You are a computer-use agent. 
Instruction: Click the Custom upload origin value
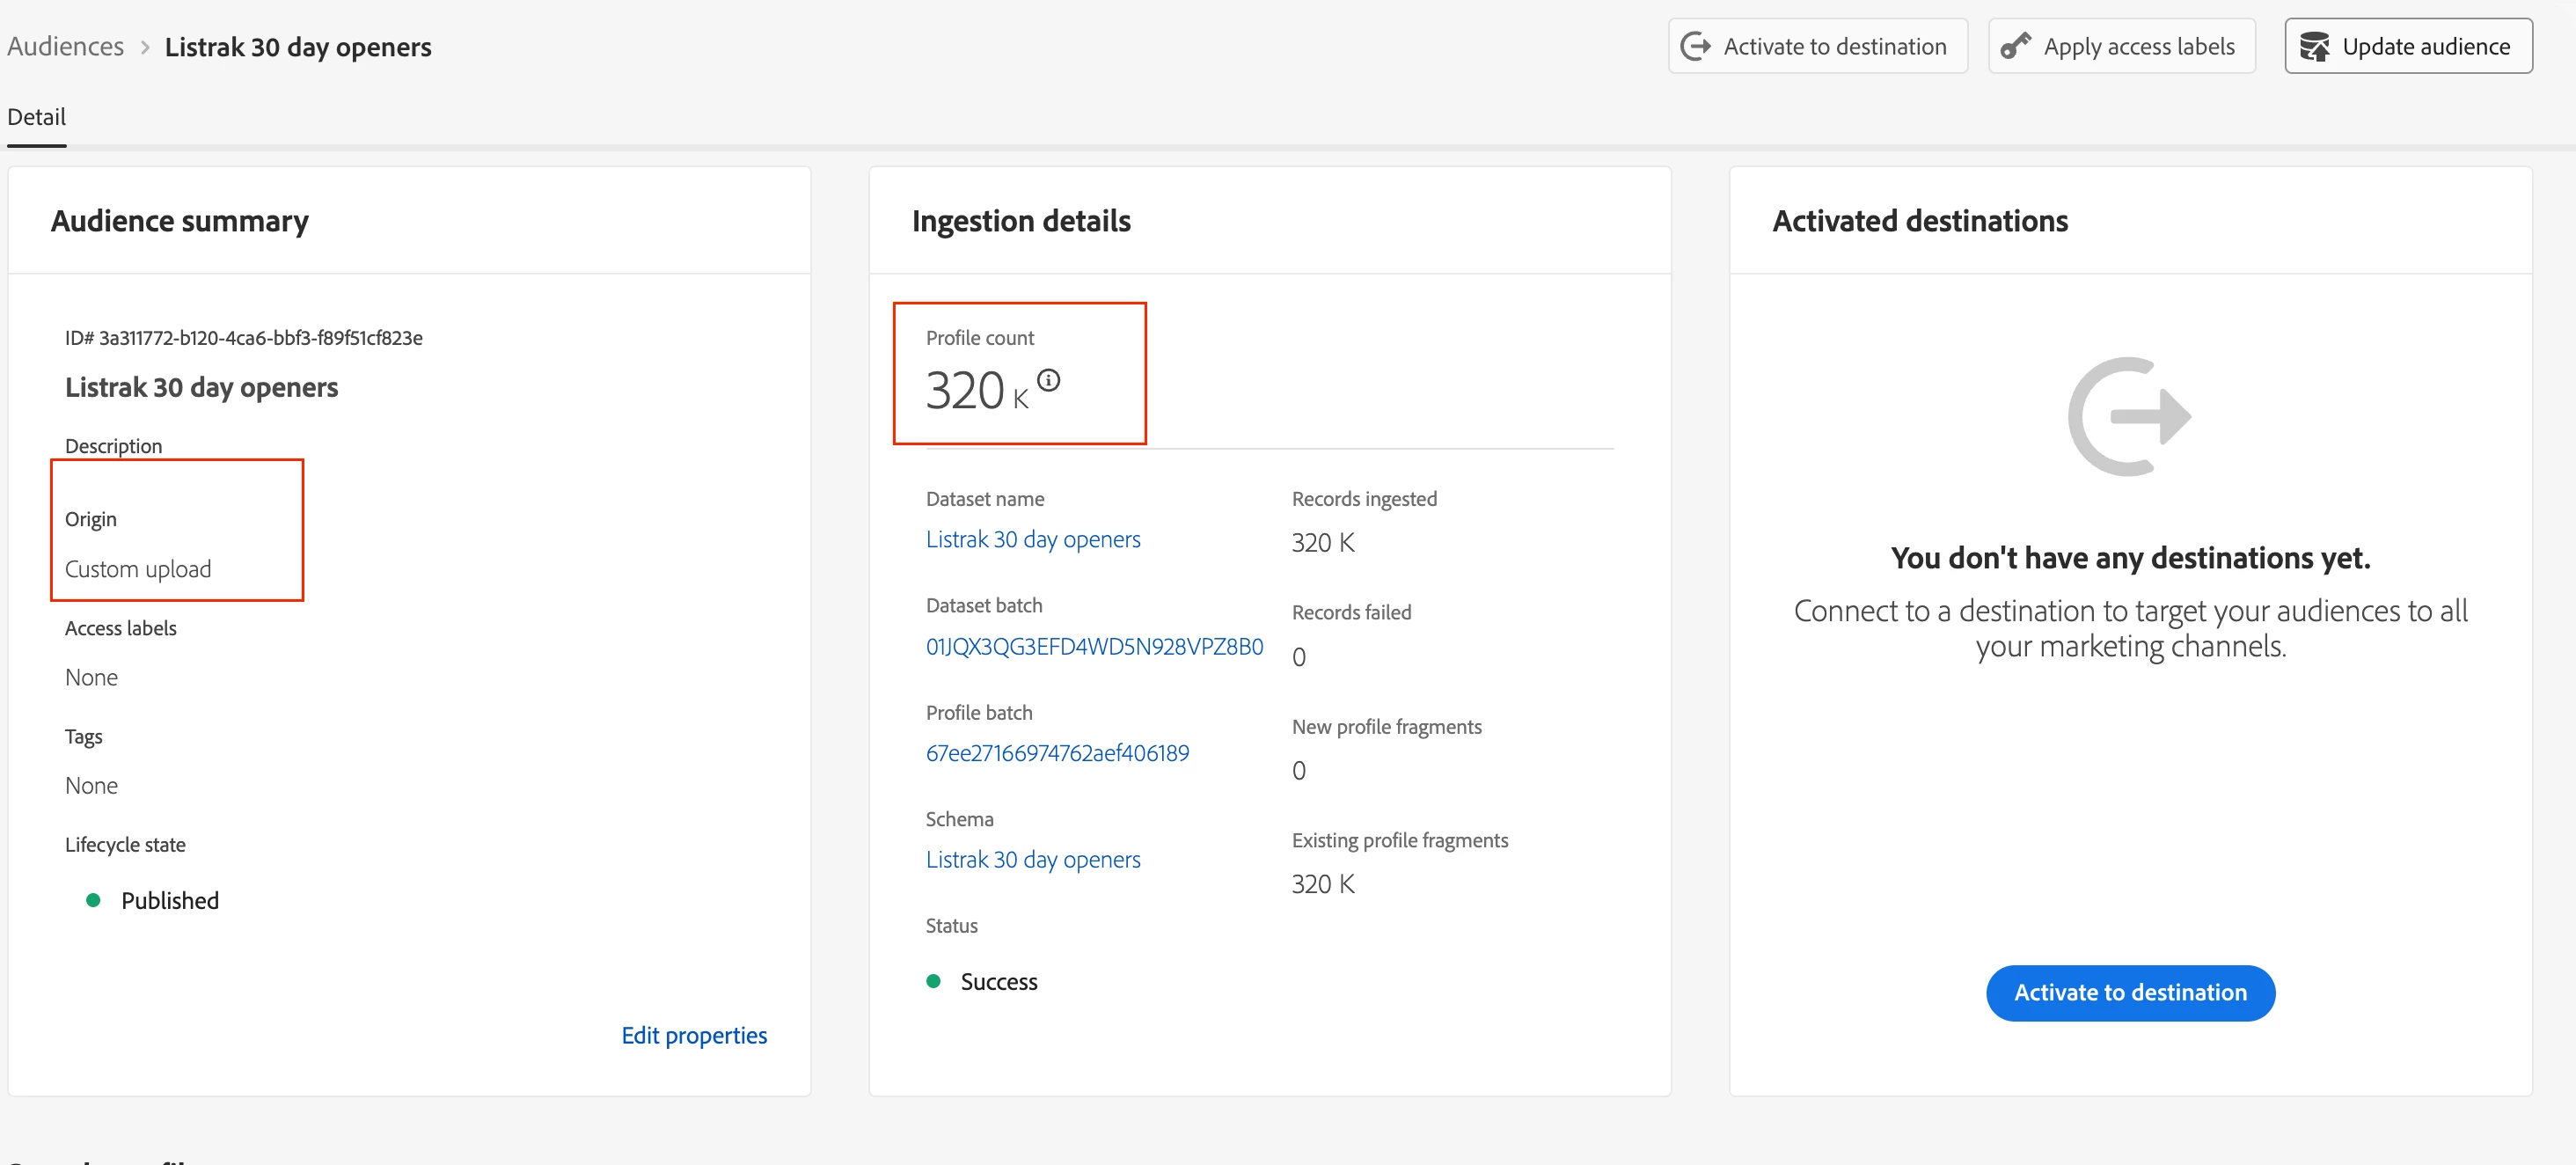138,569
